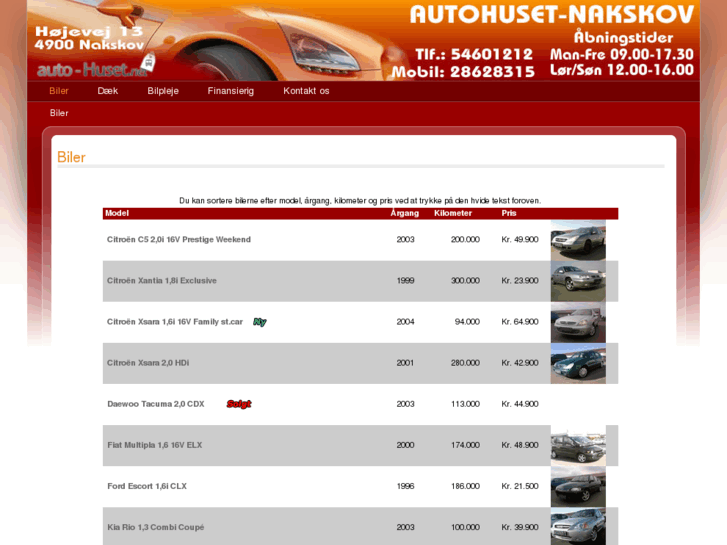Click the AUTOHUSET-NAKSKOV banner title
727x545 pixels.
click(552, 14)
